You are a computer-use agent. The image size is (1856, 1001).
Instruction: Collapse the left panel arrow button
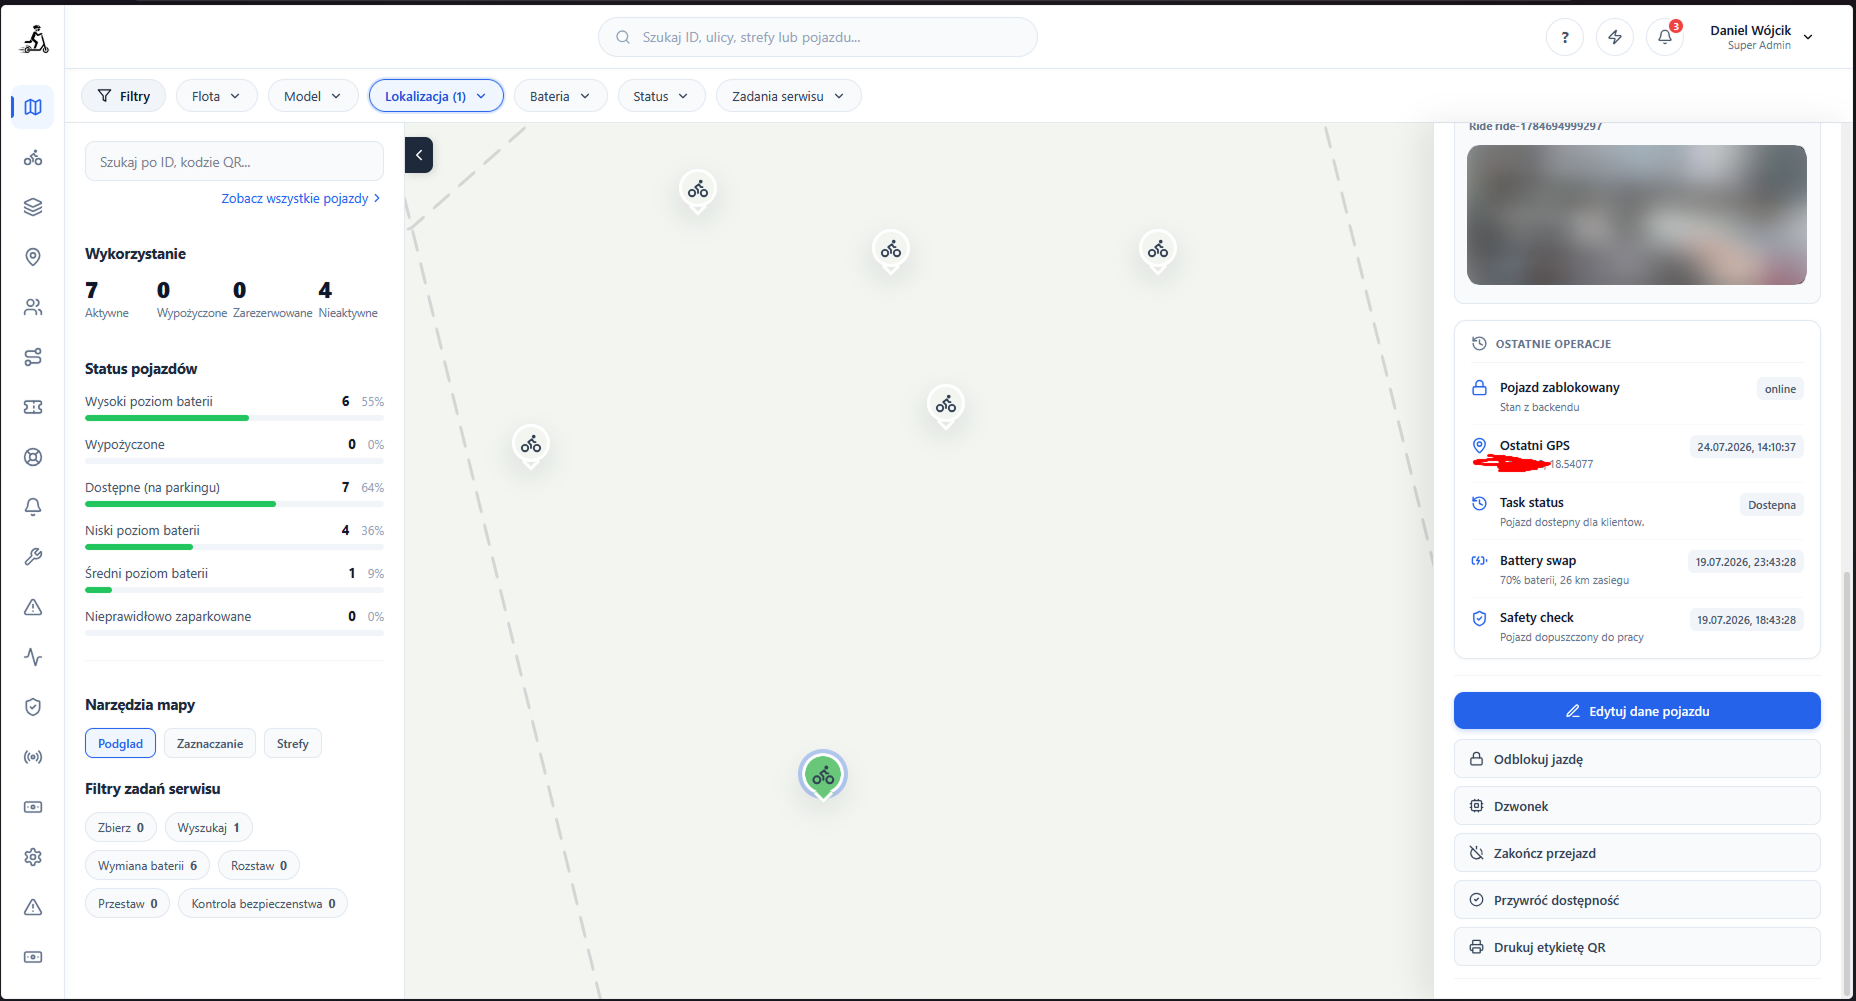tap(419, 155)
